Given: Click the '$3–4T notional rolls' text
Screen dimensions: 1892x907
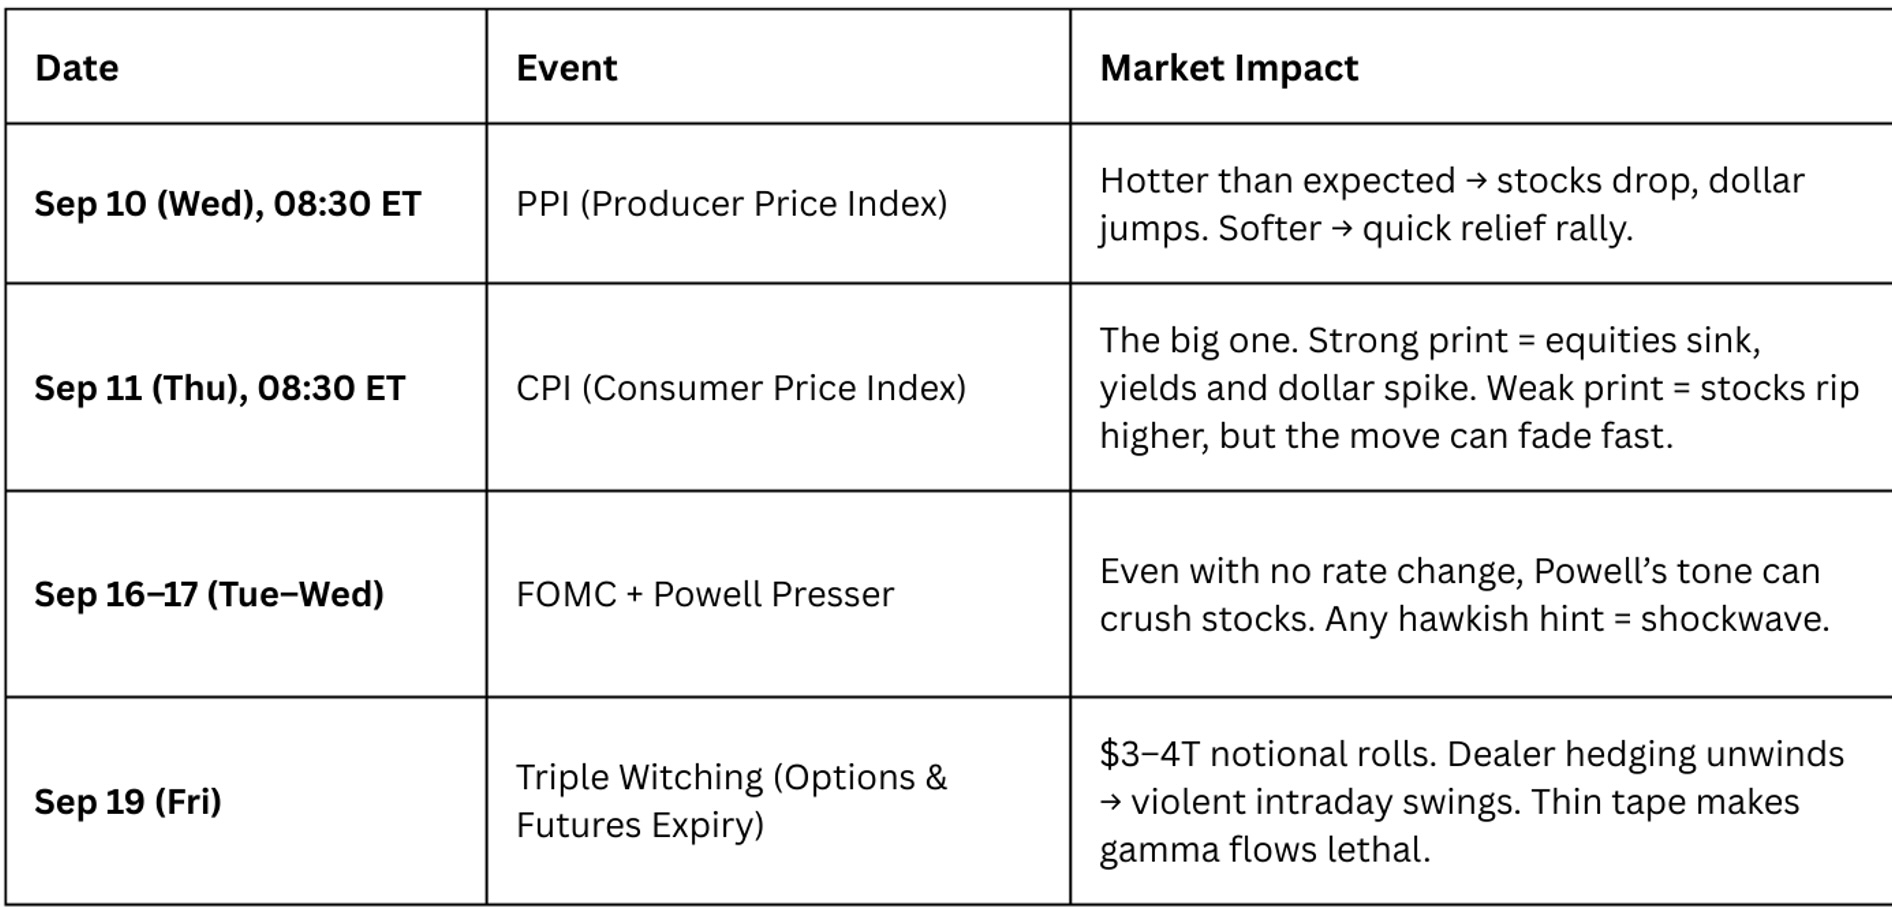Looking at the screenshot, I should pyautogui.click(x=1268, y=754).
